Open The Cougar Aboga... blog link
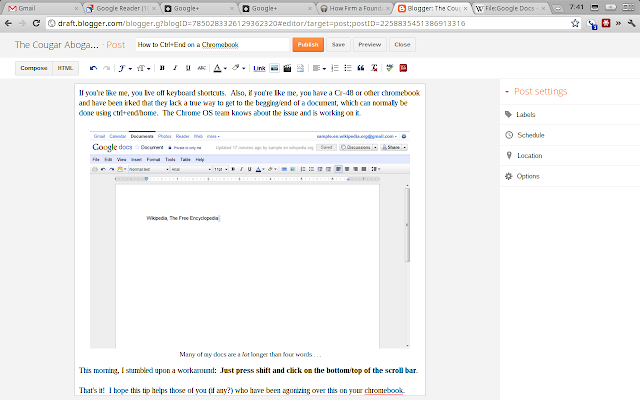 click(x=57, y=45)
